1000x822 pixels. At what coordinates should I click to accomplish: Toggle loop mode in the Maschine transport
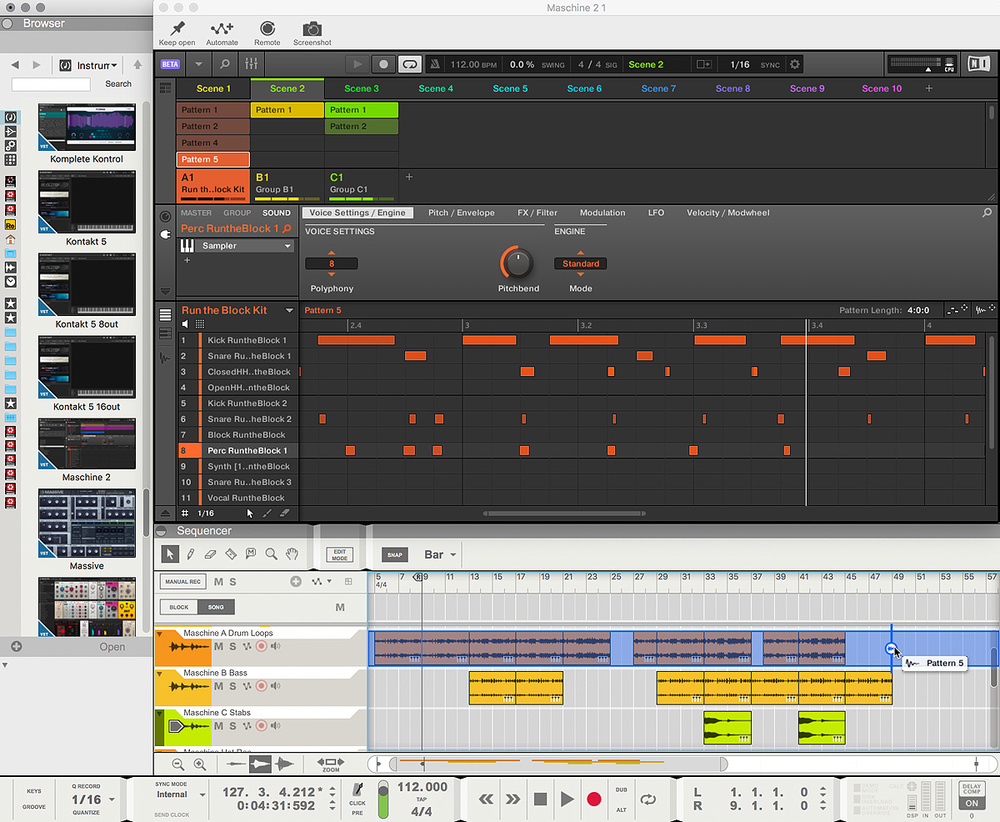(410, 64)
